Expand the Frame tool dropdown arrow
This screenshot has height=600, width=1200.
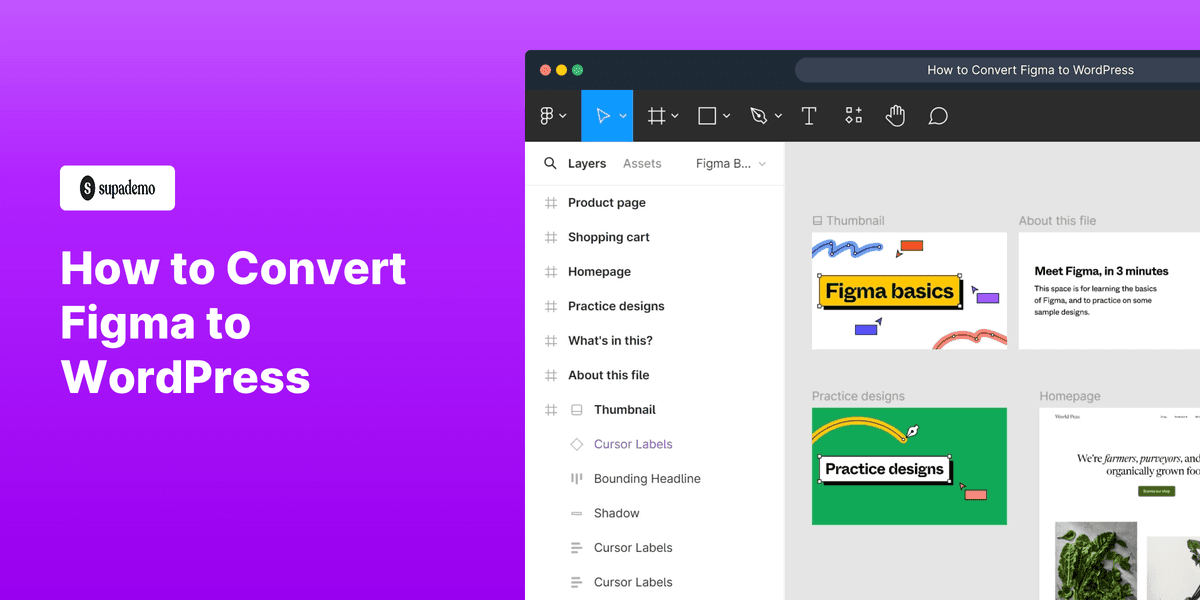coord(674,115)
